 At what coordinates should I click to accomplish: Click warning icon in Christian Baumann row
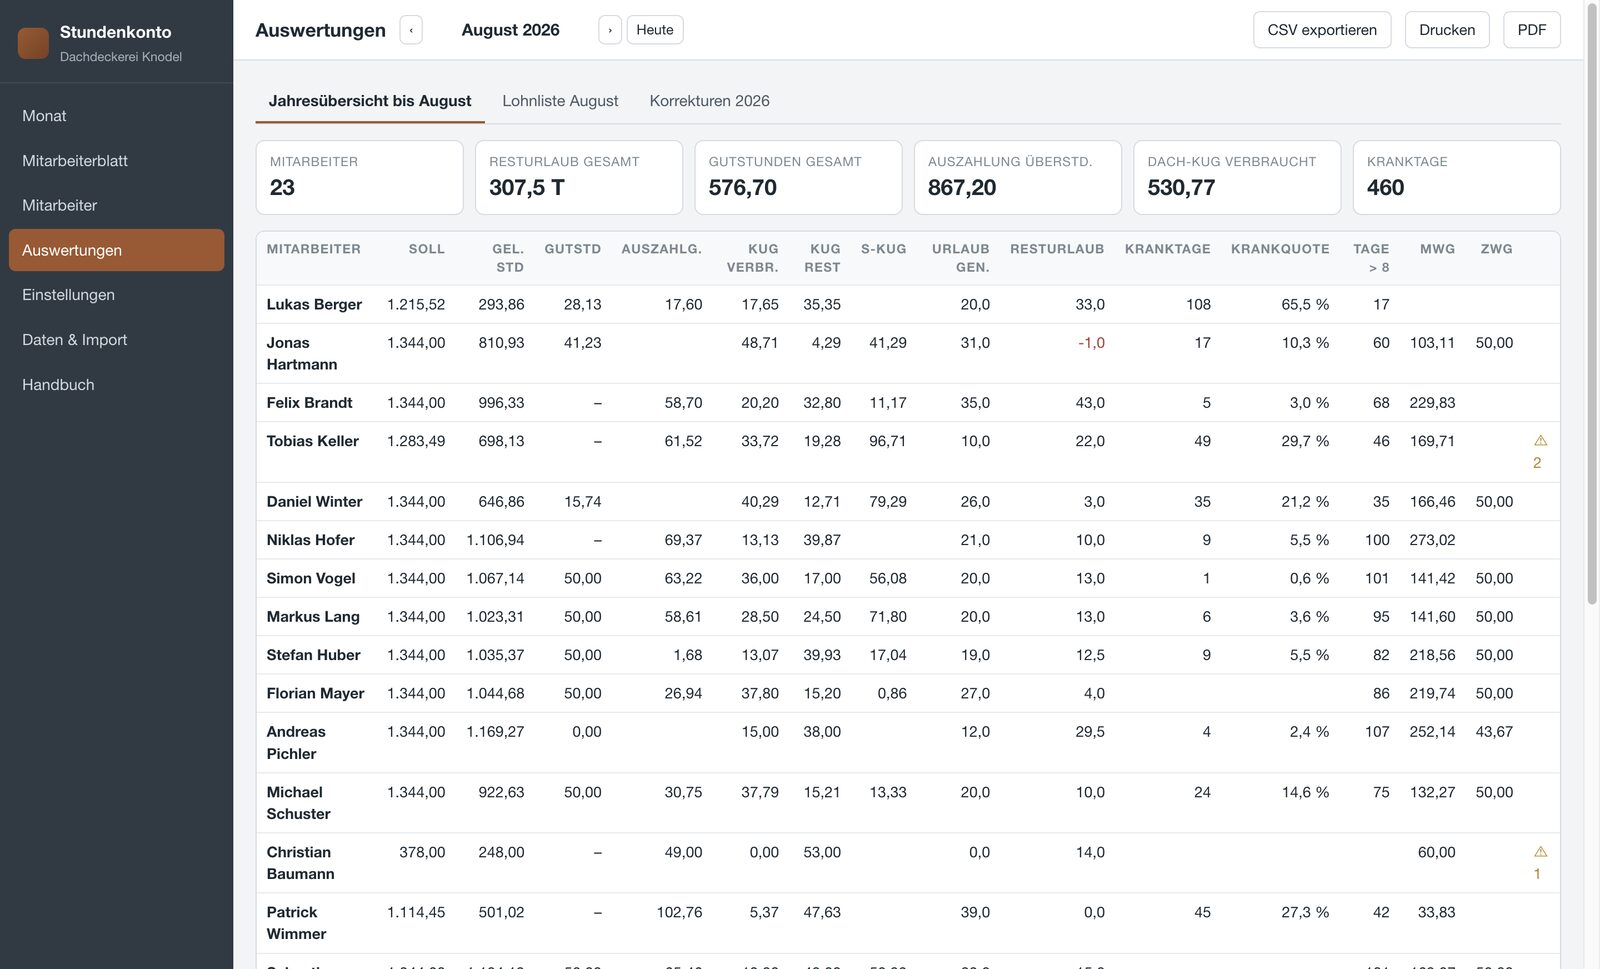[x=1540, y=852]
